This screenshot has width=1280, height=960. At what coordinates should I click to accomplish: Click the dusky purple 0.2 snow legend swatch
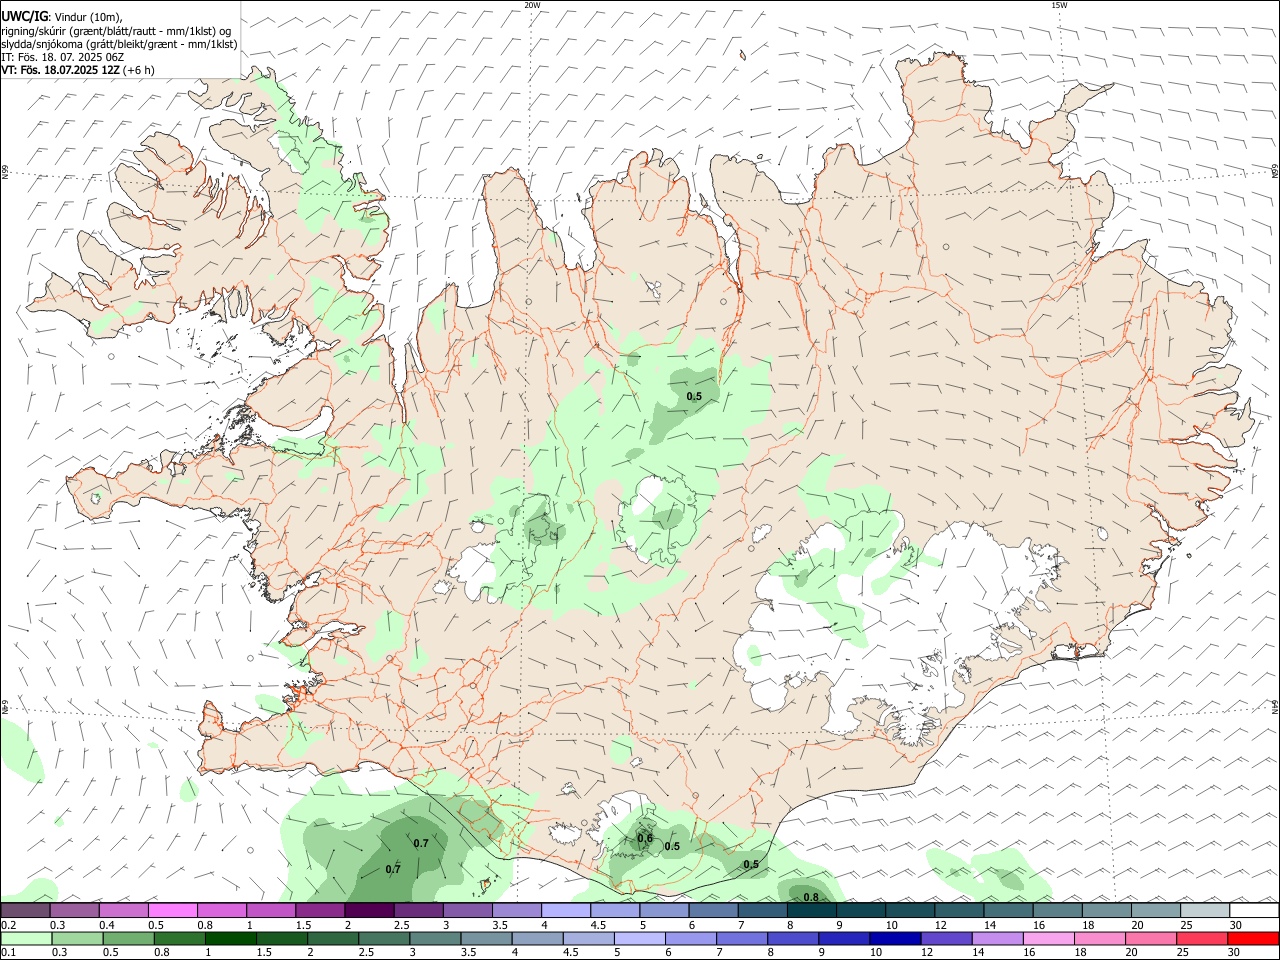(x=25, y=910)
